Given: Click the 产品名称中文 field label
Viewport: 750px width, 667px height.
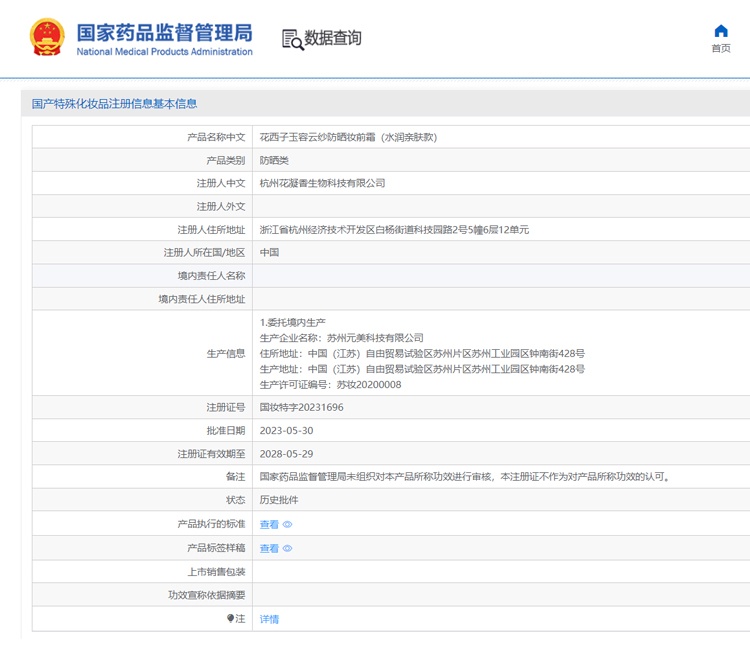Looking at the screenshot, I should coord(216,137).
